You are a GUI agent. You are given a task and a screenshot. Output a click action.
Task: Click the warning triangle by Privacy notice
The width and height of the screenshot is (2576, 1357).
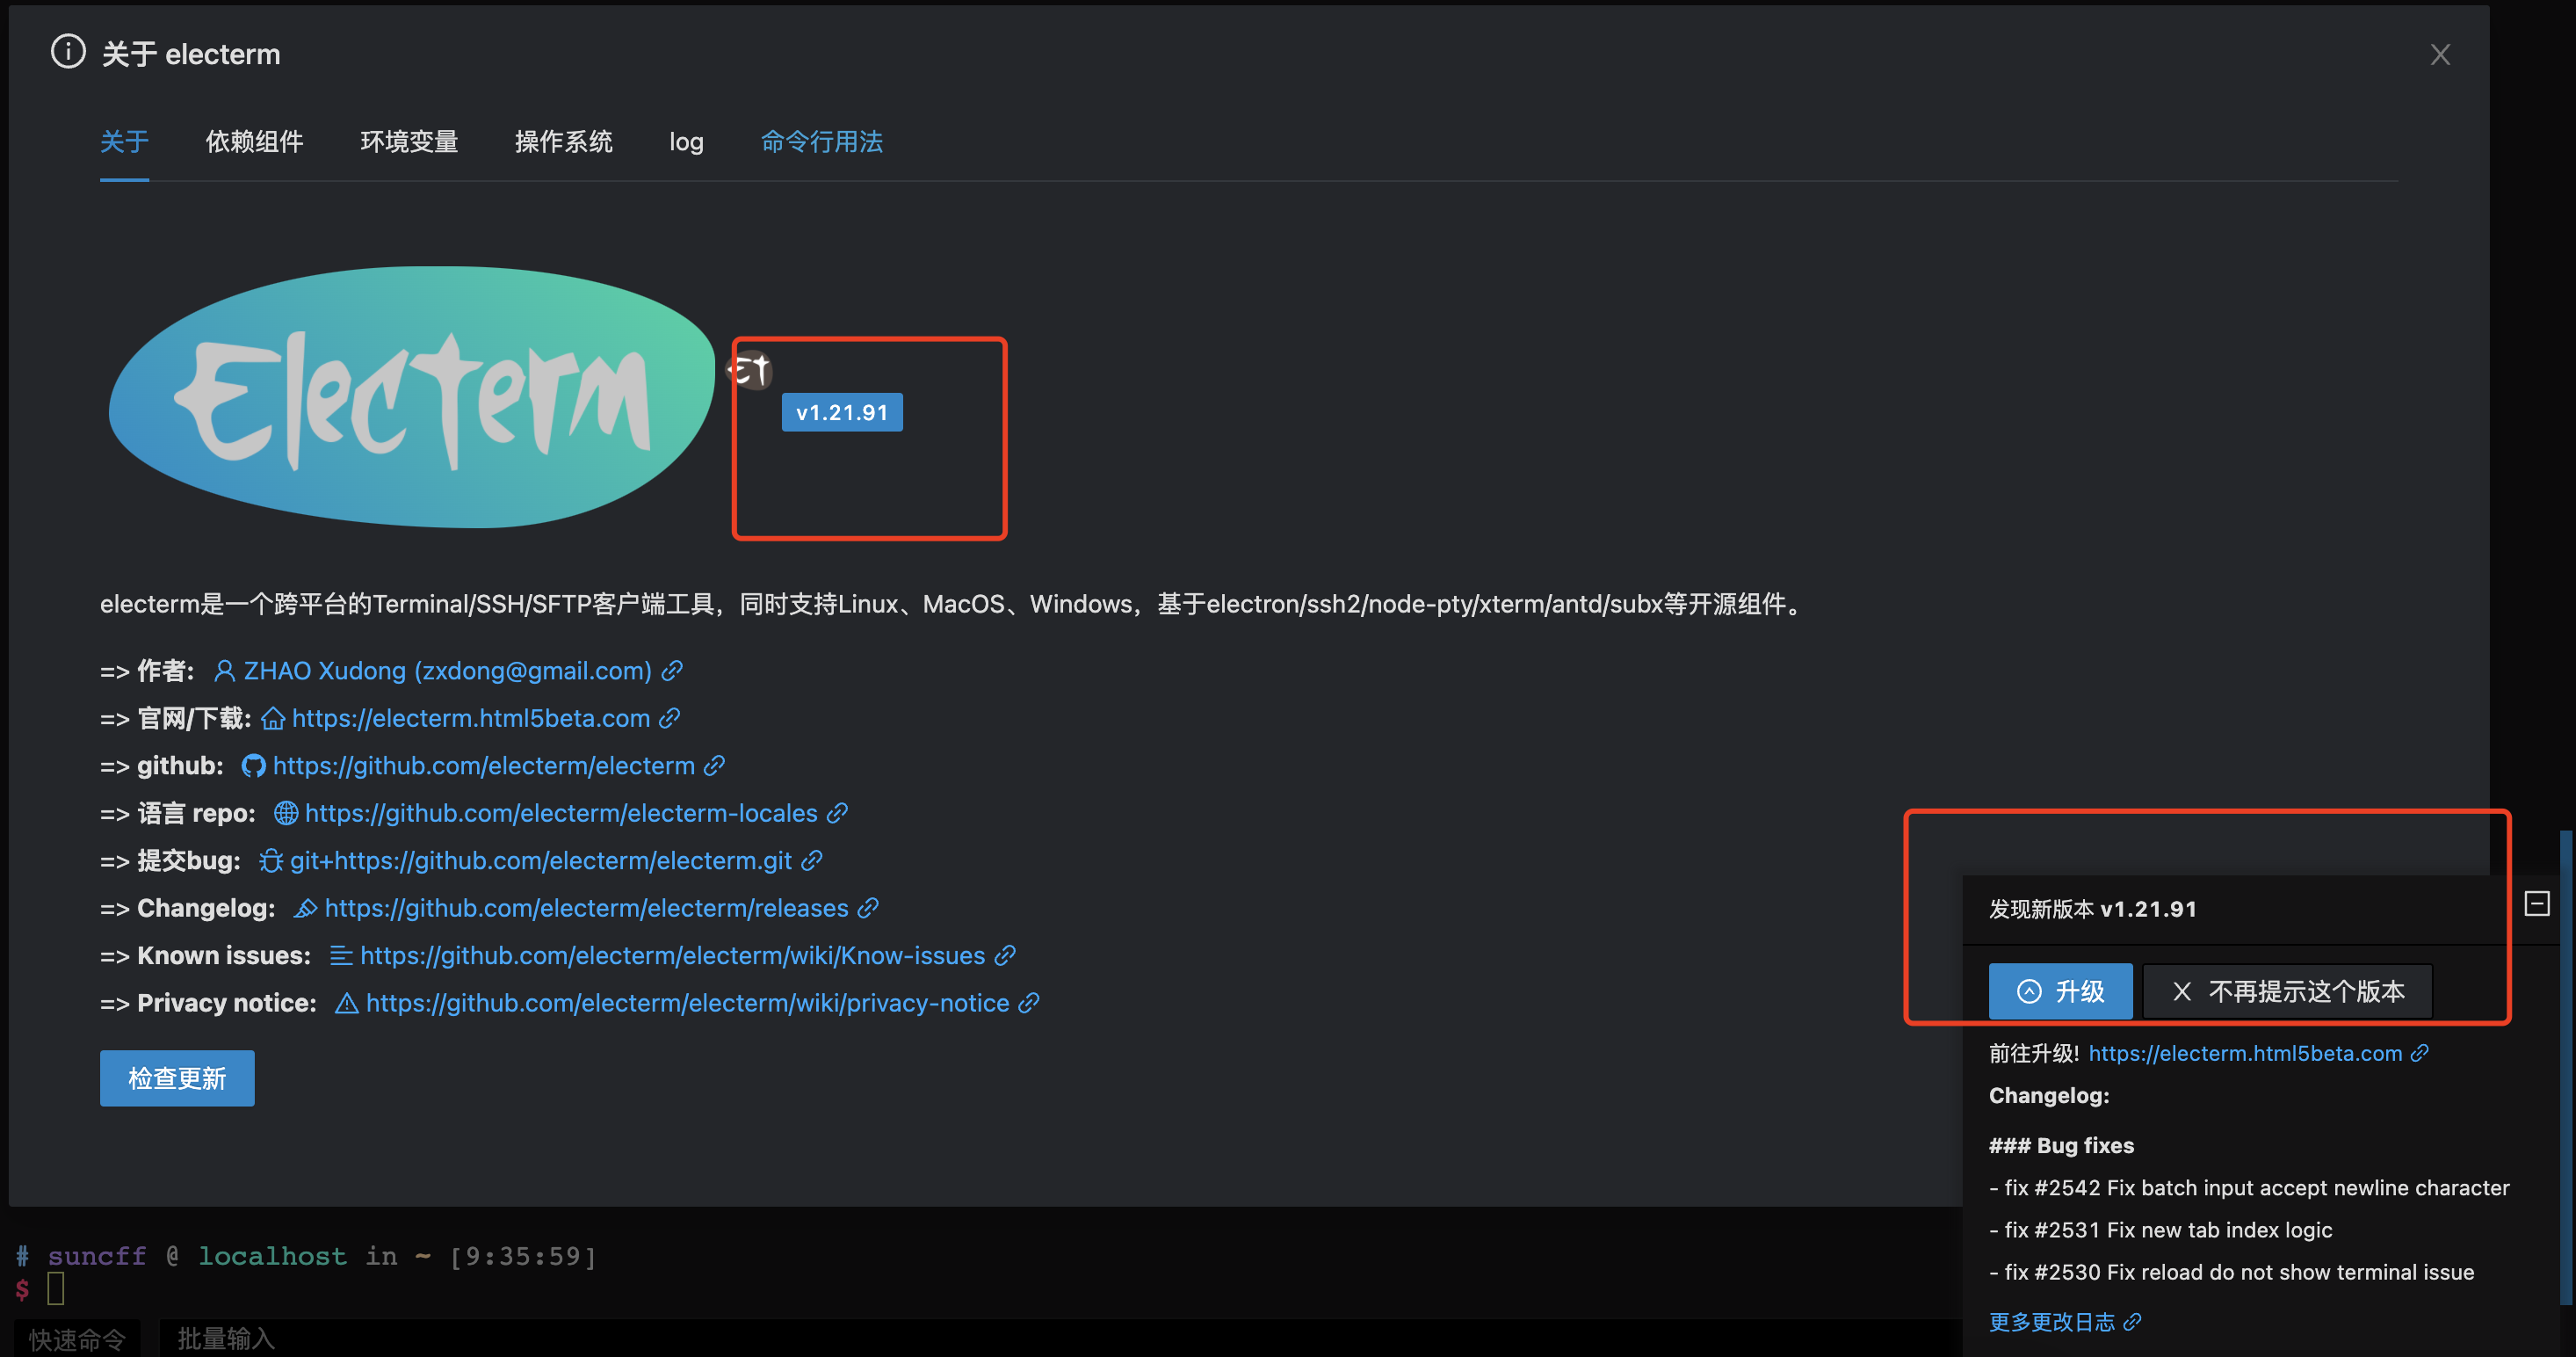pos(346,1003)
